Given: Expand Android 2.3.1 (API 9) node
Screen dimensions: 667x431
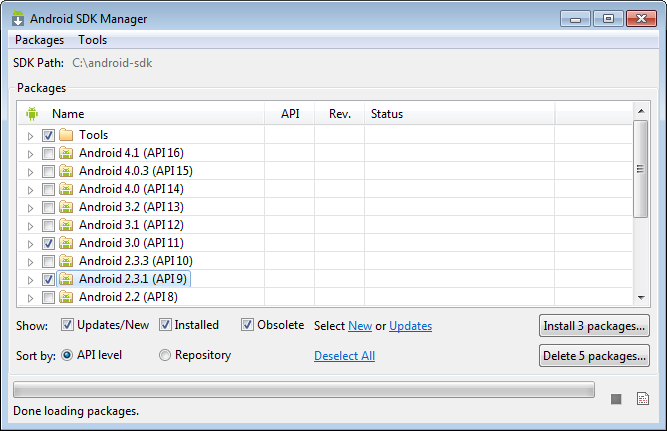Looking at the screenshot, I should [30, 280].
